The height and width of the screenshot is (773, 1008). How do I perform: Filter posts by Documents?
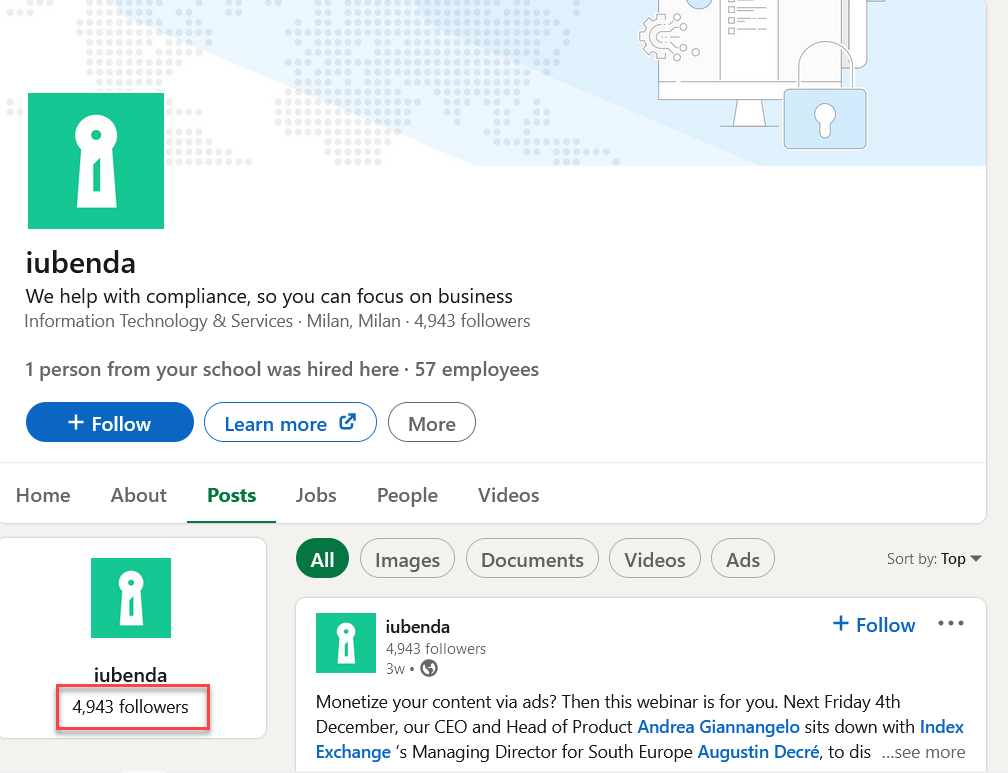[532, 559]
